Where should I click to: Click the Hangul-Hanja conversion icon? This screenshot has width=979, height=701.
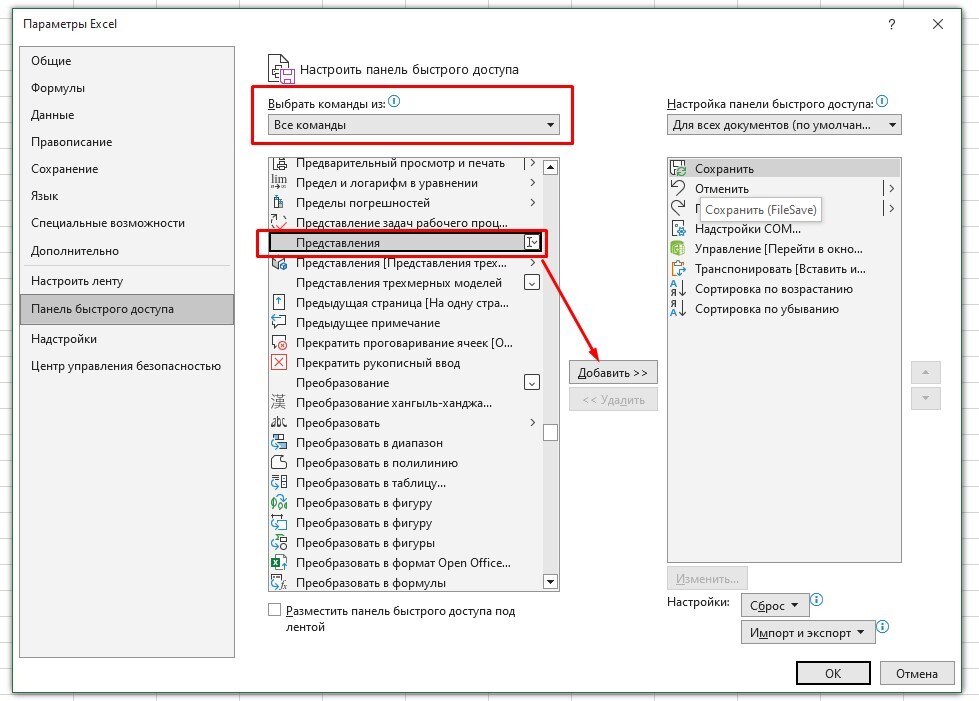pos(279,402)
